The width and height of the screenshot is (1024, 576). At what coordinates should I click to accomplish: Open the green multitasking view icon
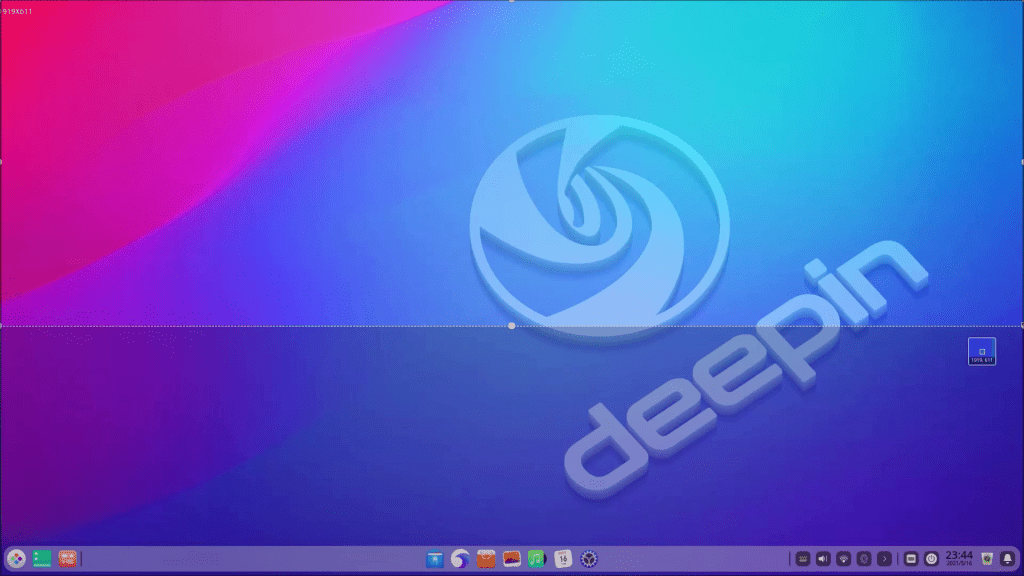click(42, 559)
